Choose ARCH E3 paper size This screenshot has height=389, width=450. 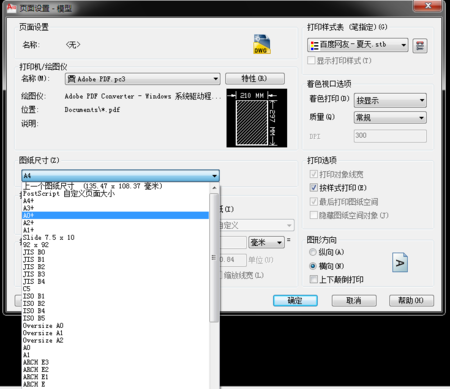click(115, 362)
